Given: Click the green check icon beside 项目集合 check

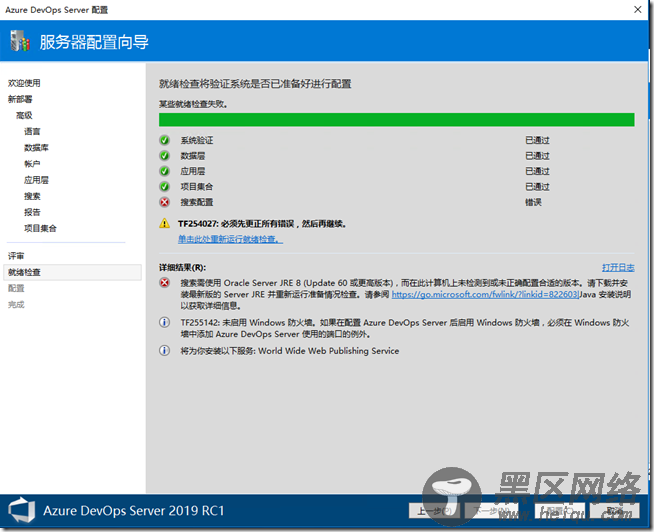Looking at the screenshot, I should pyautogui.click(x=165, y=187).
